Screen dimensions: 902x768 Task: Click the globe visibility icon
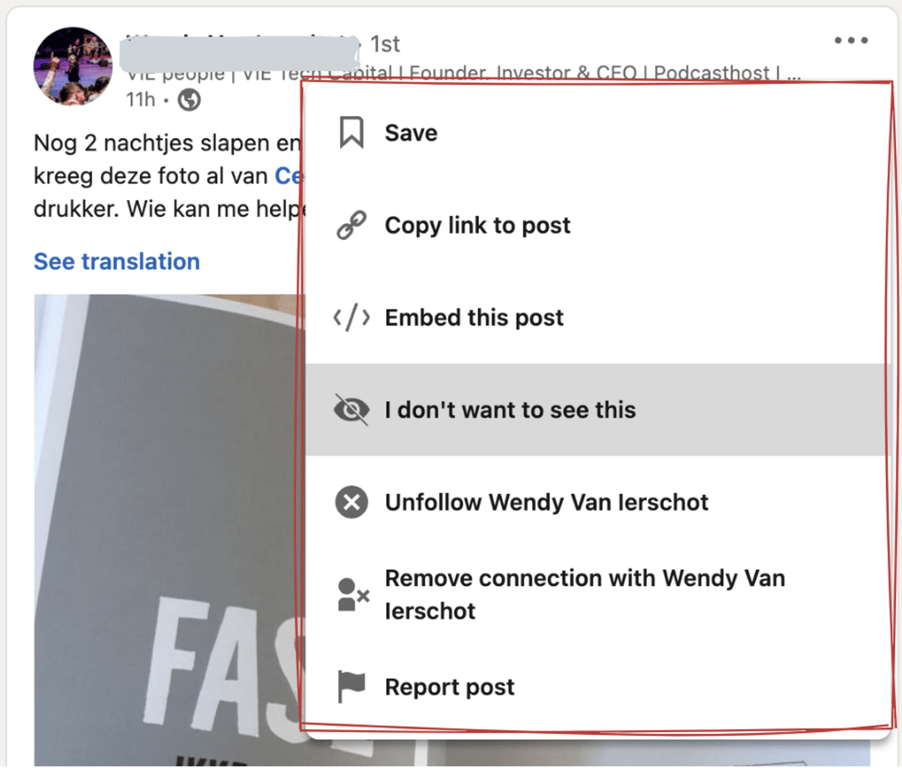pyautogui.click(x=189, y=100)
